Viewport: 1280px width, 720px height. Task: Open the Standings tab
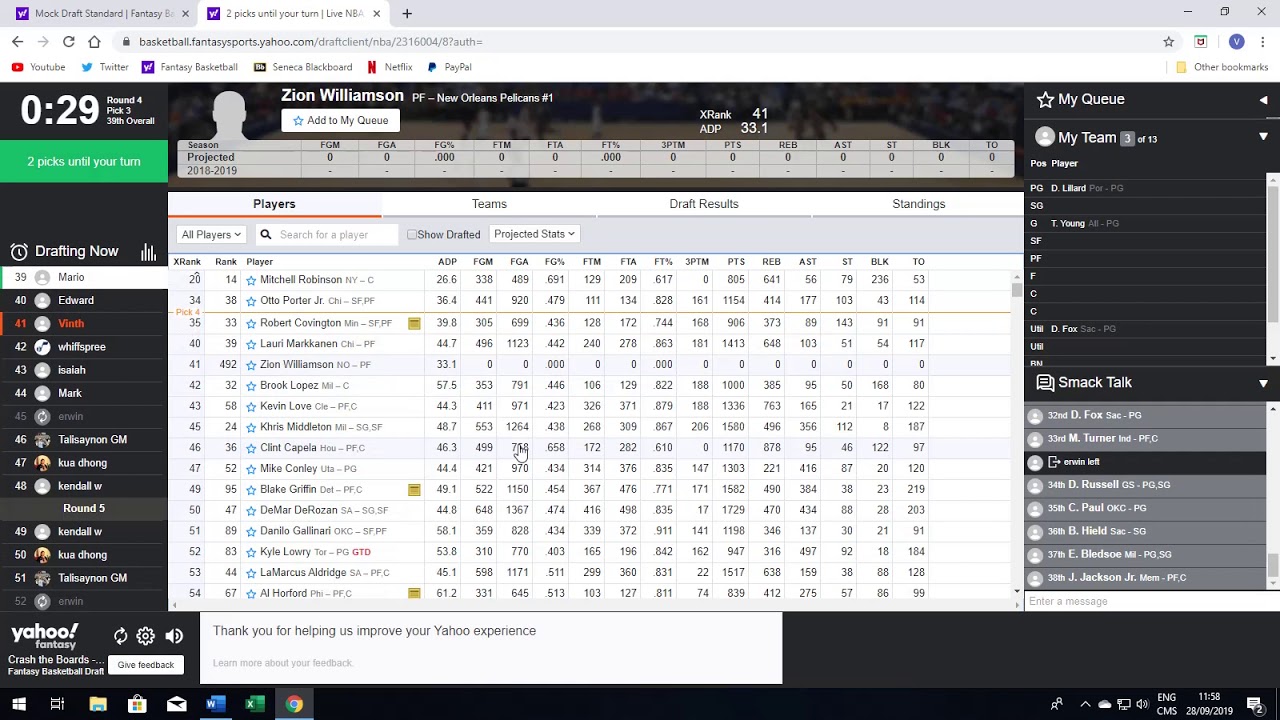pos(918,204)
